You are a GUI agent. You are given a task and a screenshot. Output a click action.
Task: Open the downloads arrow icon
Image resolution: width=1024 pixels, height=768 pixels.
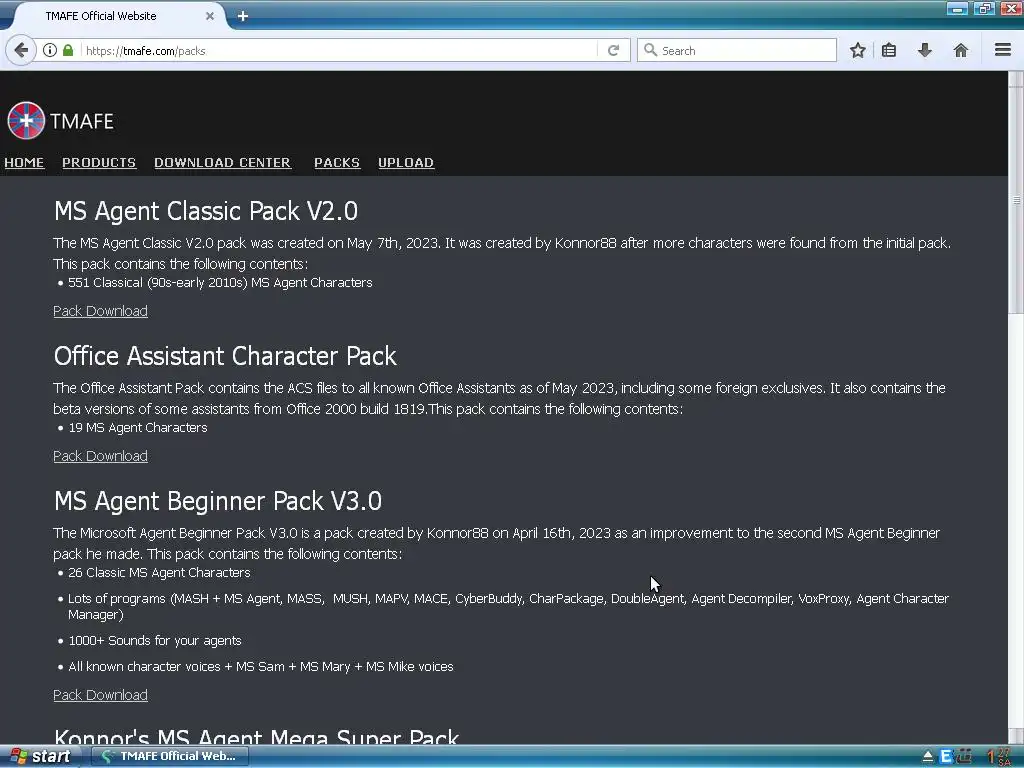click(925, 50)
